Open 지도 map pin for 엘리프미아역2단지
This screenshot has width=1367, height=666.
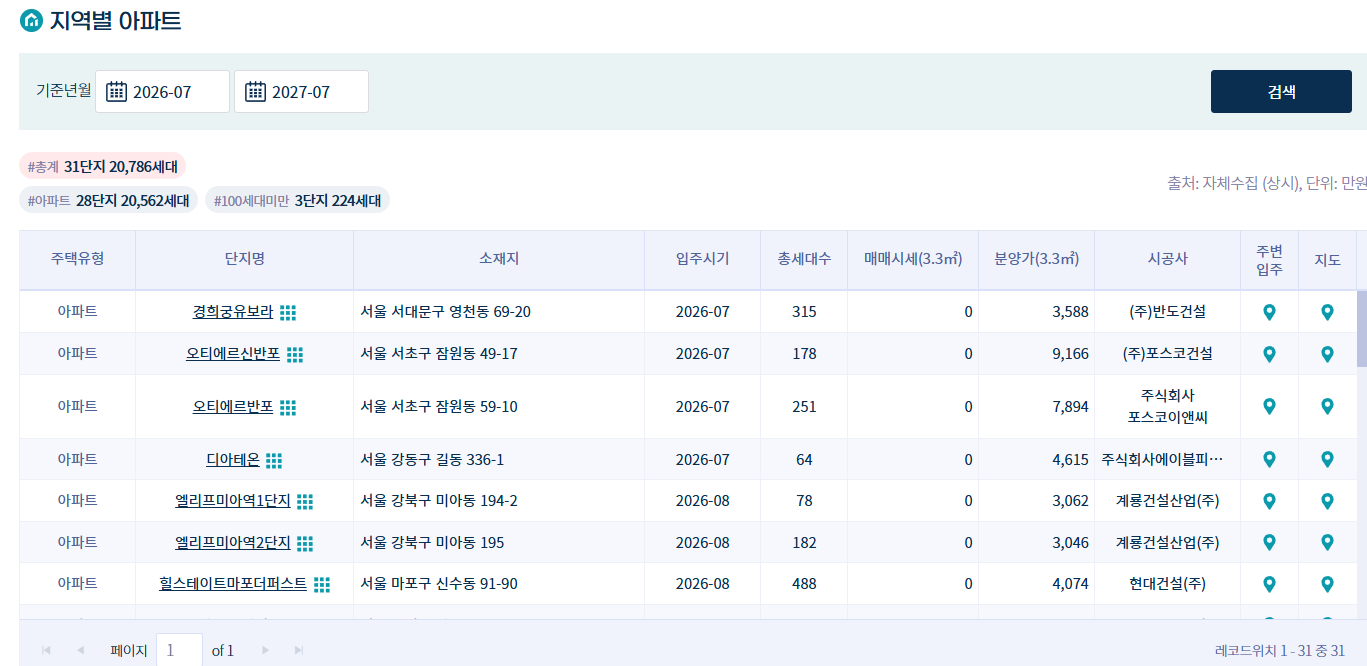[x=1327, y=543]
